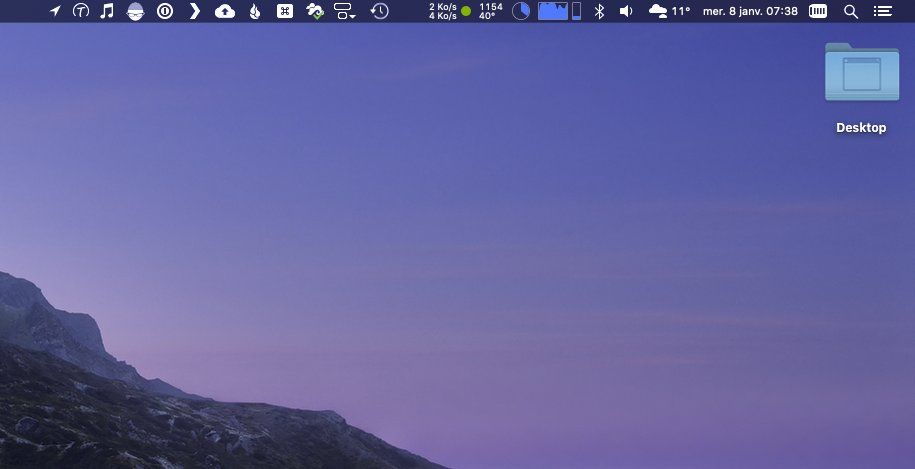Click the cloud upload menu bar icon

[225, 11]
